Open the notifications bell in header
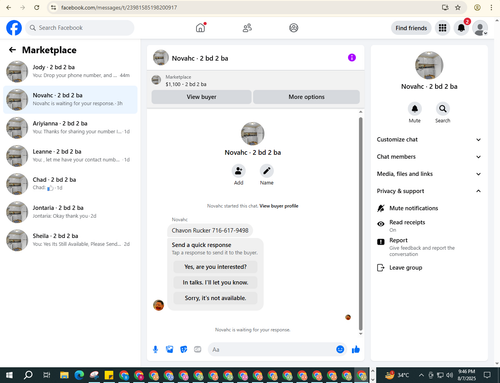The width and height of the screenshot is (500, 383). point(461,28)
